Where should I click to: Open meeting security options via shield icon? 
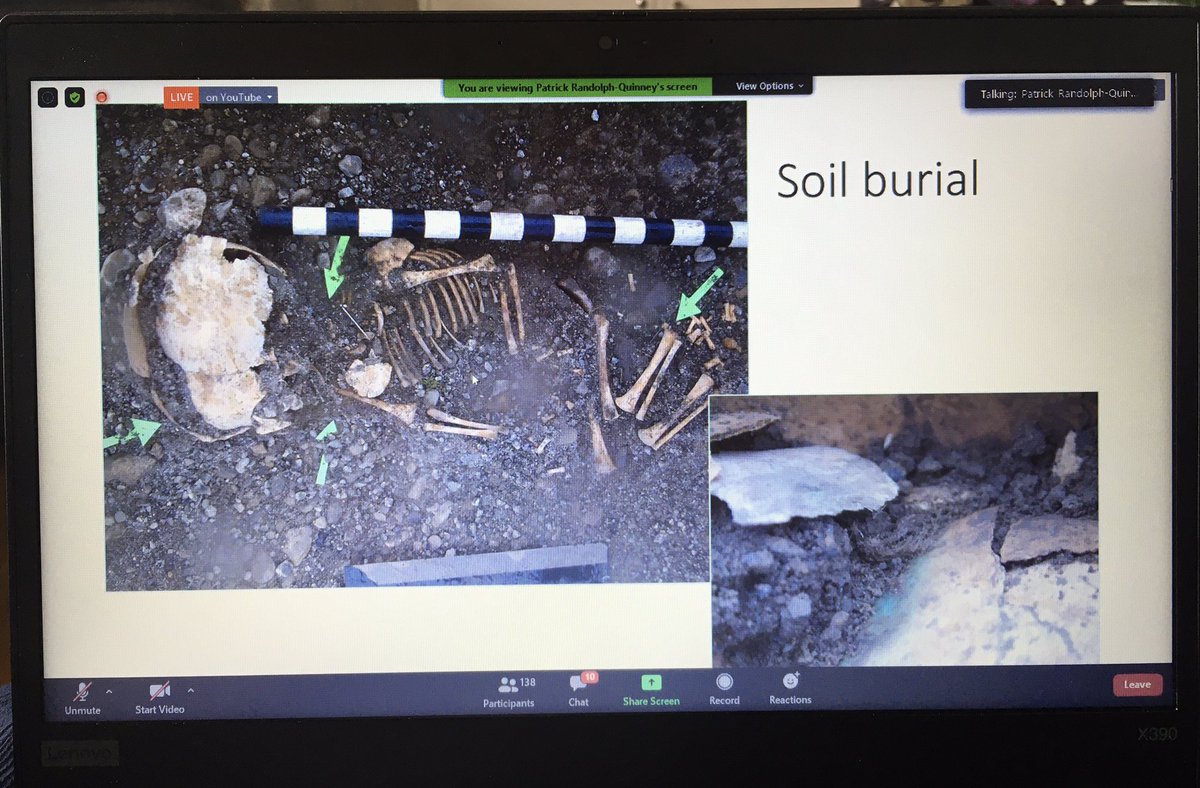[x=72, y=96]
